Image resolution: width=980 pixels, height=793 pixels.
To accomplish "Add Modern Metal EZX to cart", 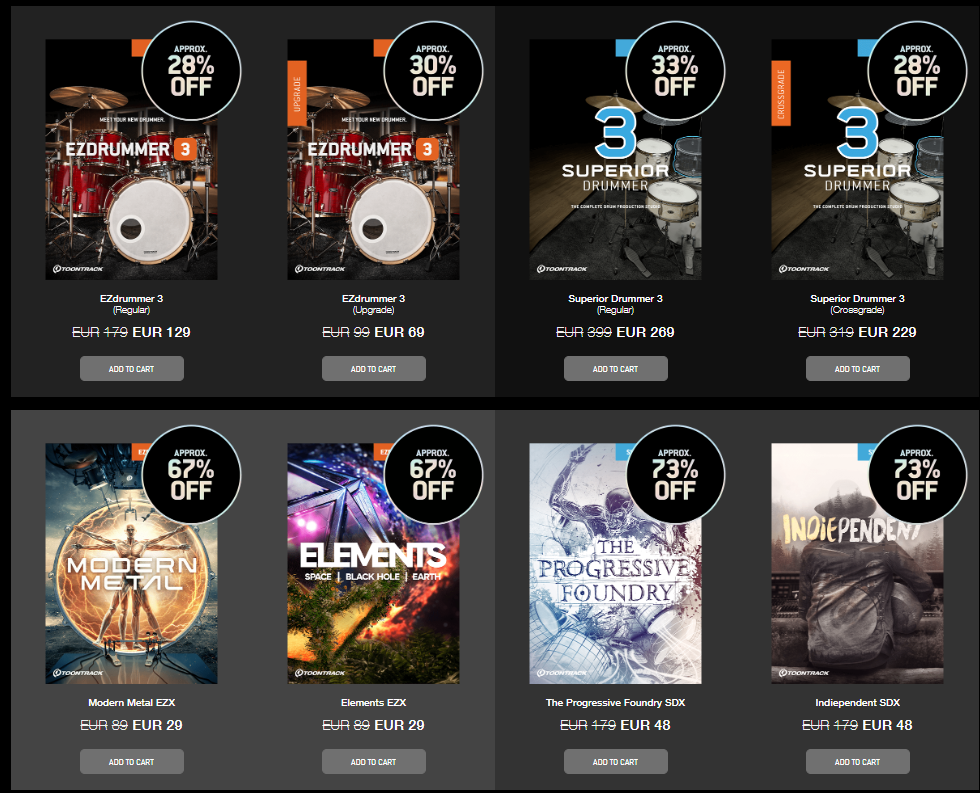I will (x=132, y=762).
